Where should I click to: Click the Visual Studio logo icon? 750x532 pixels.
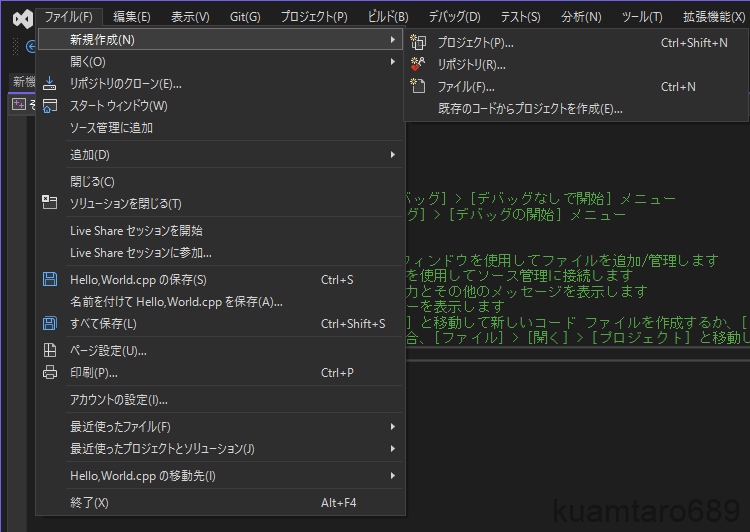[x=22, y=19]
